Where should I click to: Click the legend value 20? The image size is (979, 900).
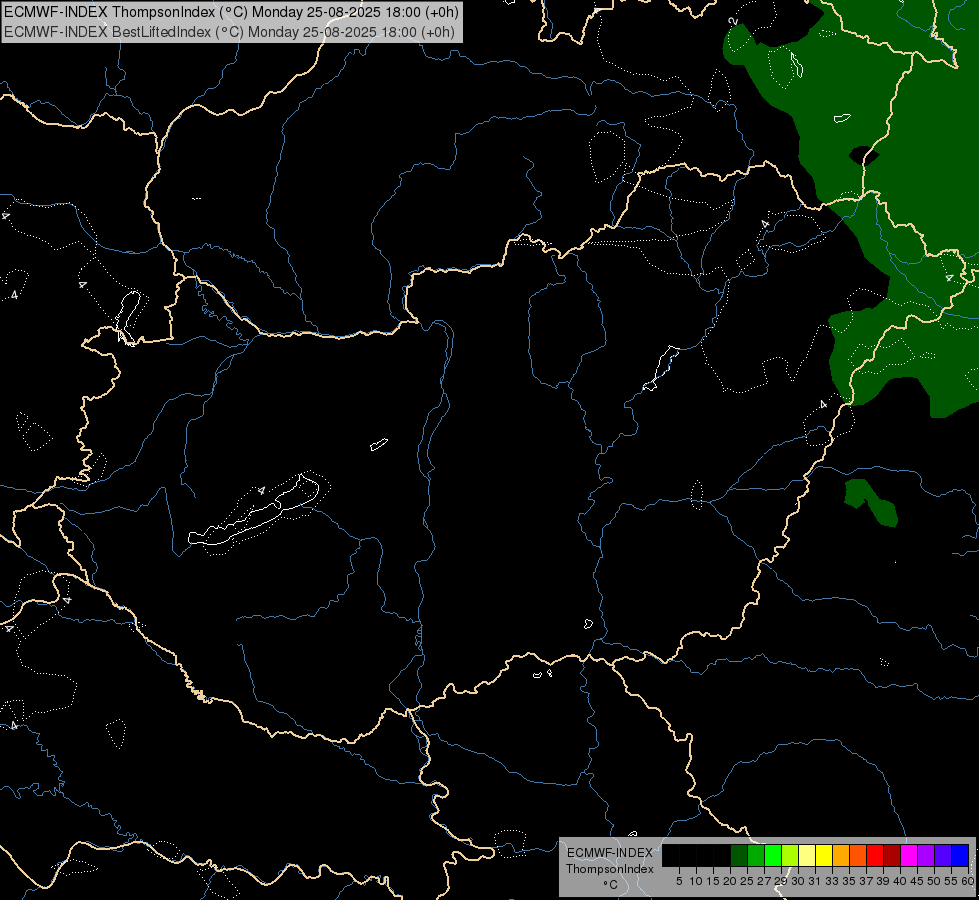click(x=730, y=881)
